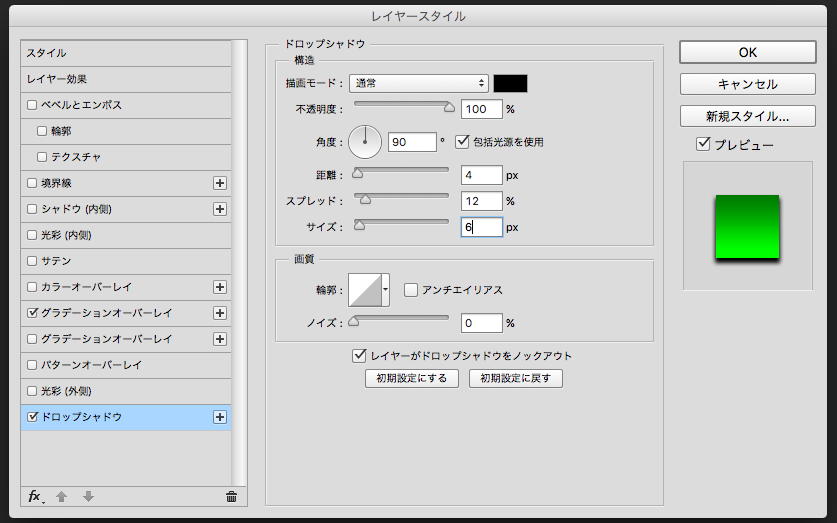
Task: Click the ノイズ slider handle
Action: 353,321
